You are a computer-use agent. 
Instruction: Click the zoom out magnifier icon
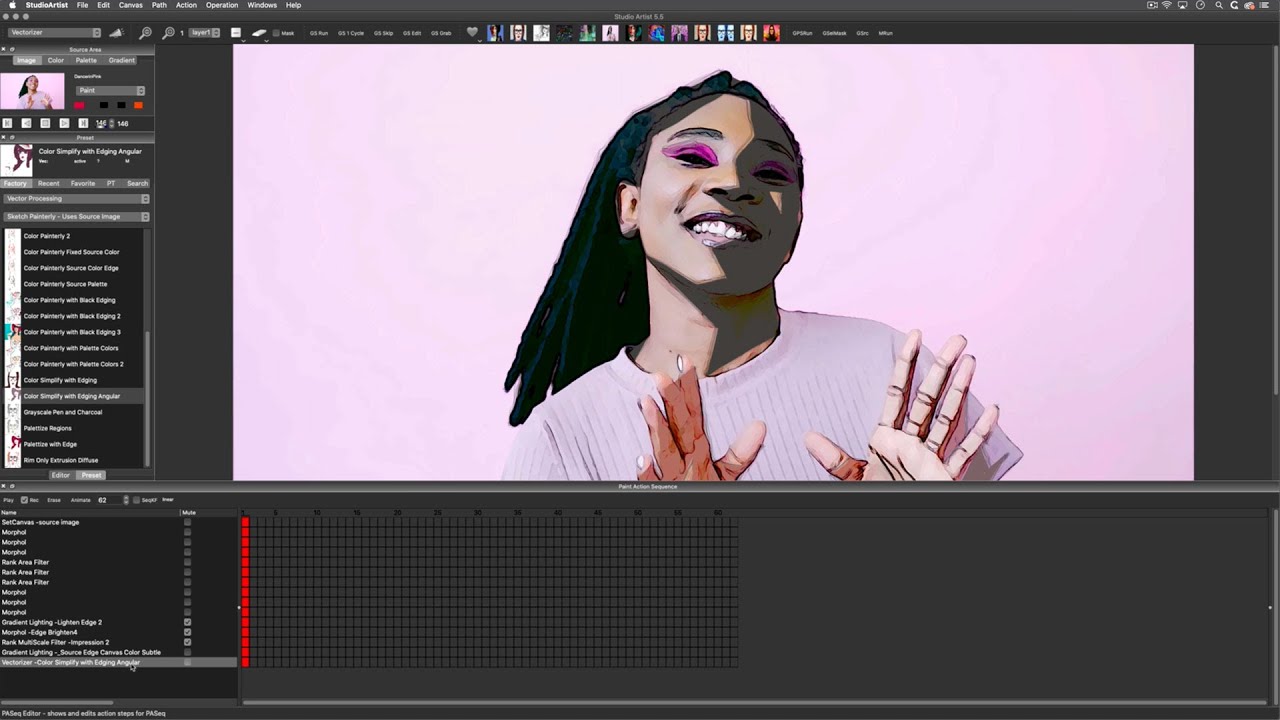pos(145,33)
